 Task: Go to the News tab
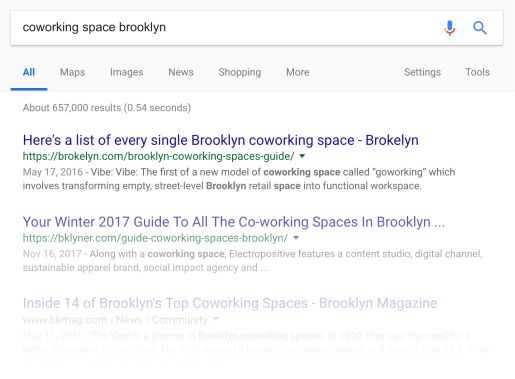click(181, 72)
